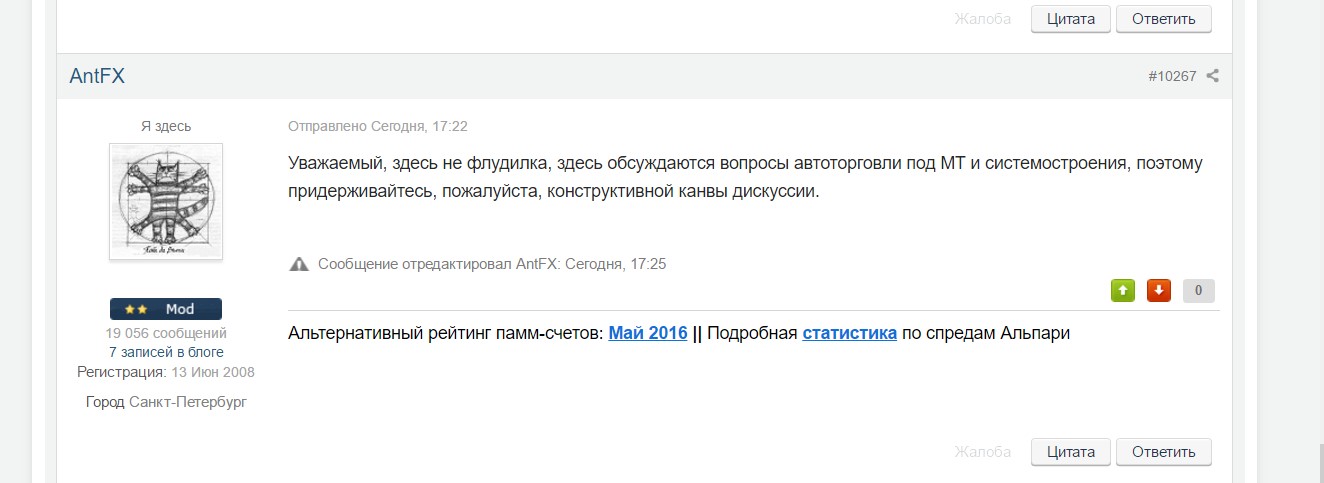
Task: Upvote the post with green arrow
Action: pos(1123,291)
